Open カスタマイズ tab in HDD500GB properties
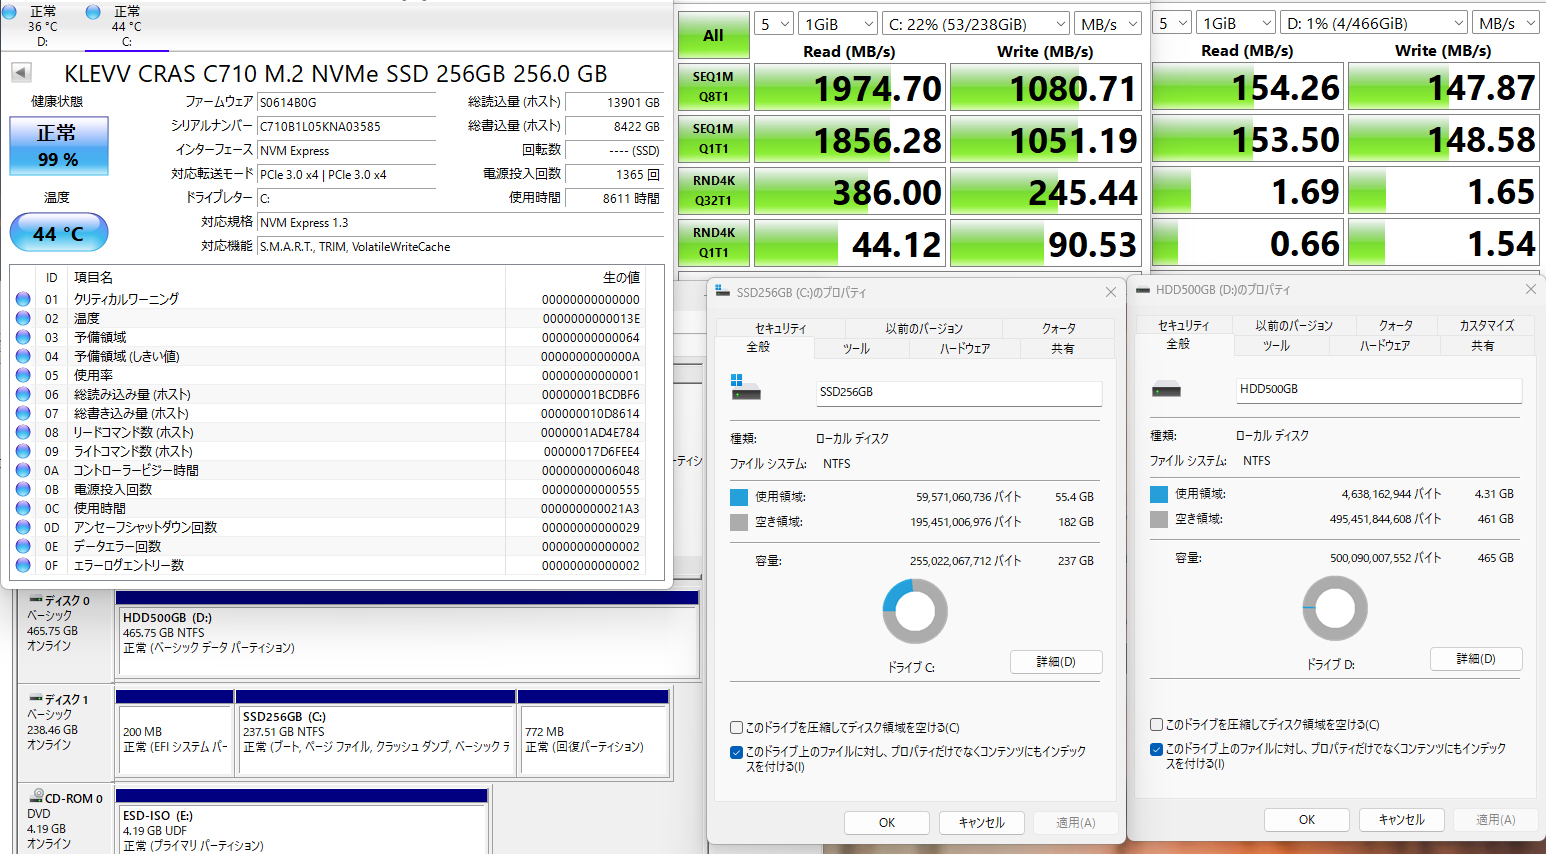1546x854 pixels. coord(1486,326)
